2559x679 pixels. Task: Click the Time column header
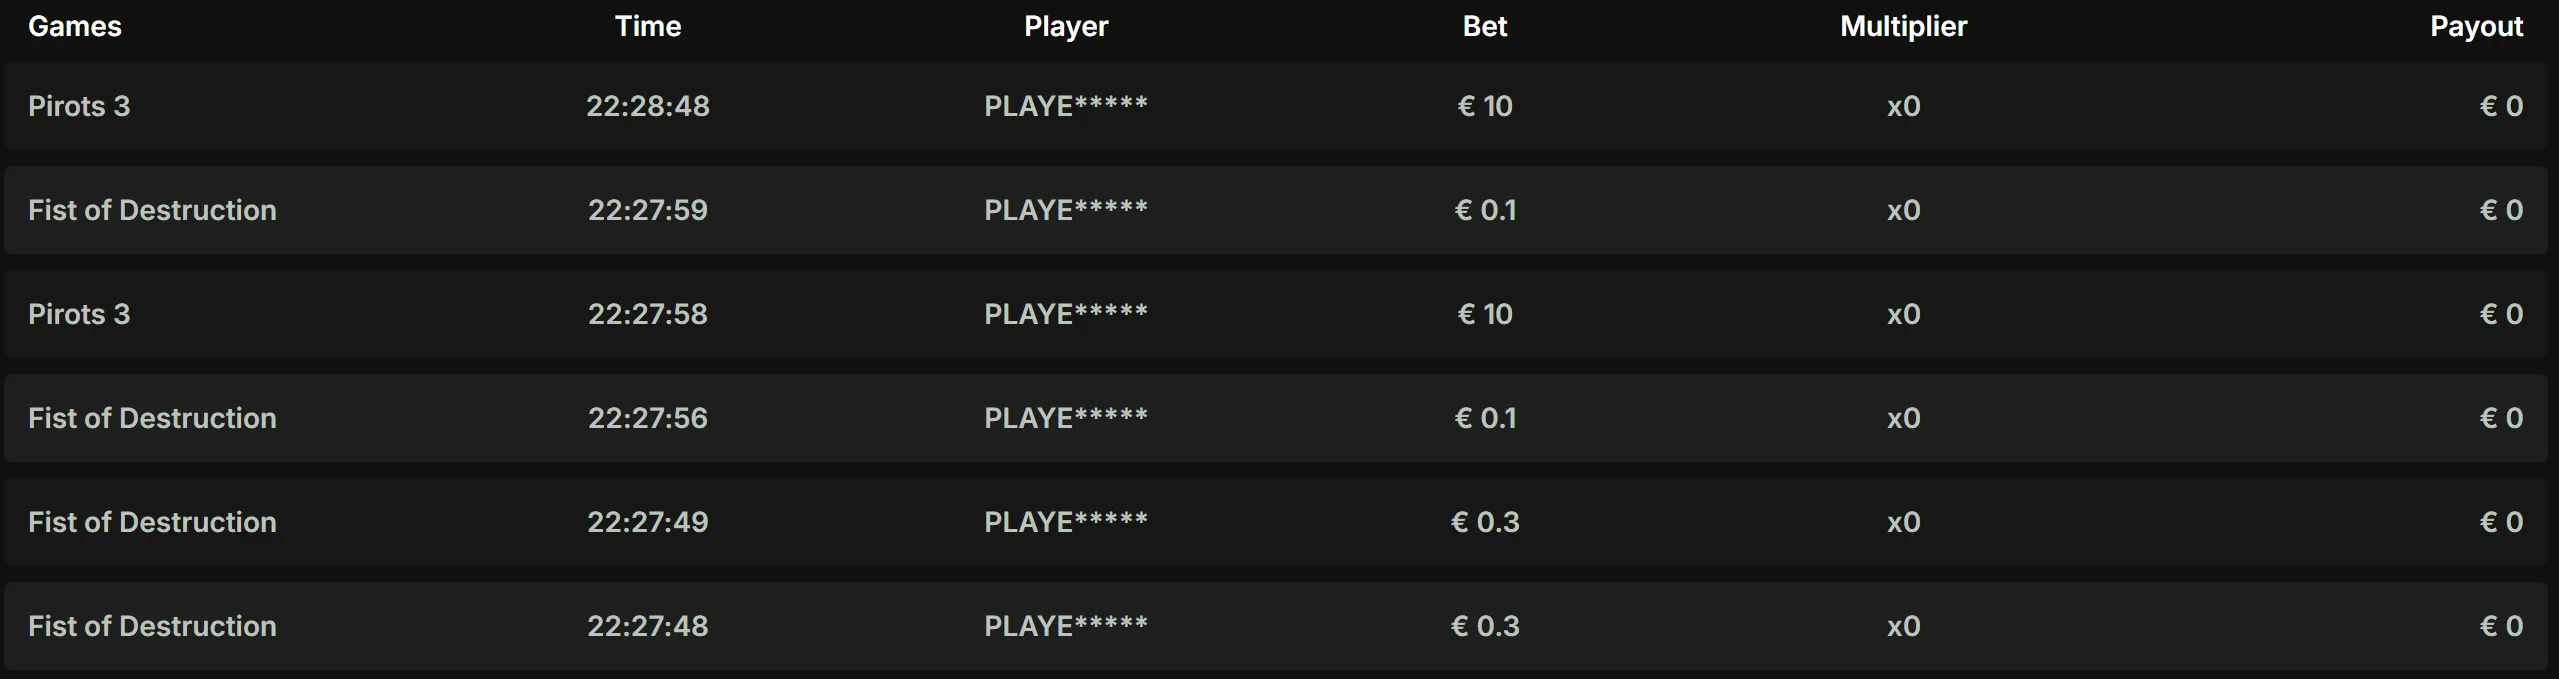coord(646,26)
